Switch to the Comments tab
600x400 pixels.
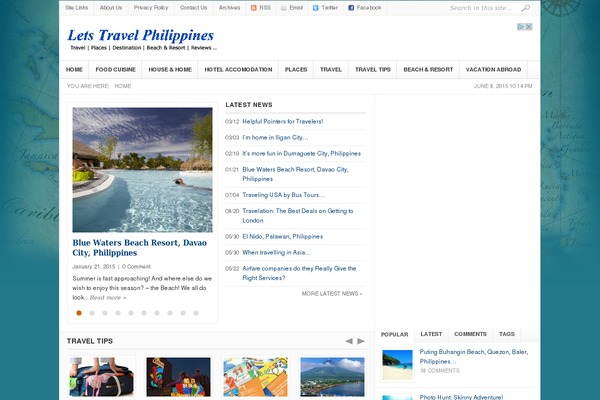[470, 334]
